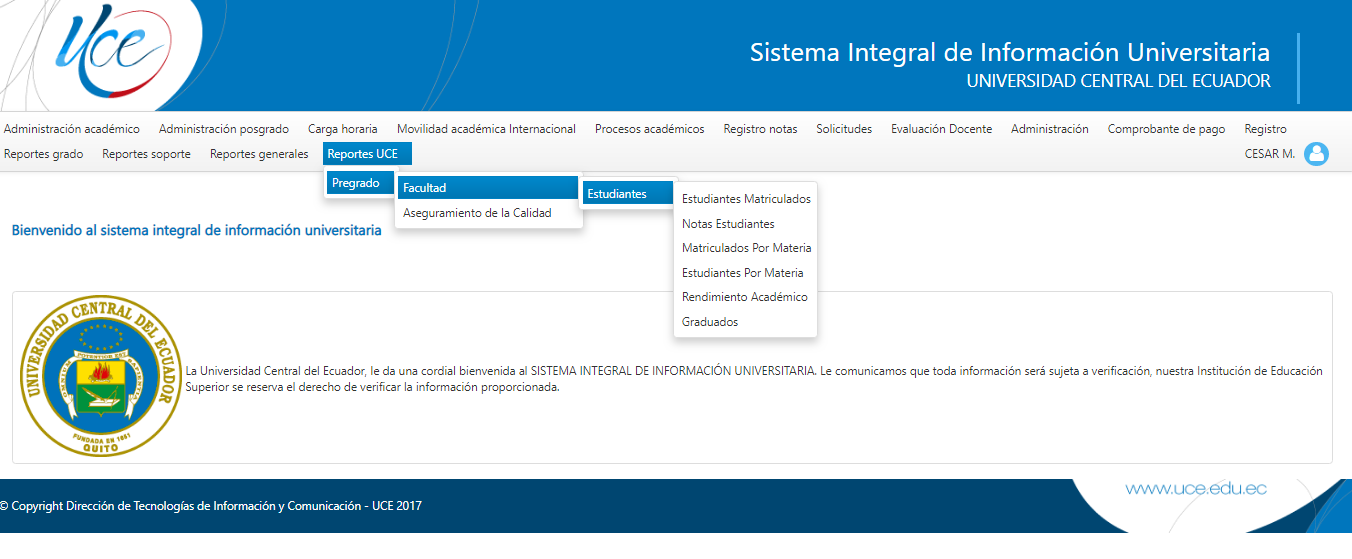This screenshot has height=559, width=1352.
Task: Click www.uce.edu.ec footer link
Action: (1196, 489)
